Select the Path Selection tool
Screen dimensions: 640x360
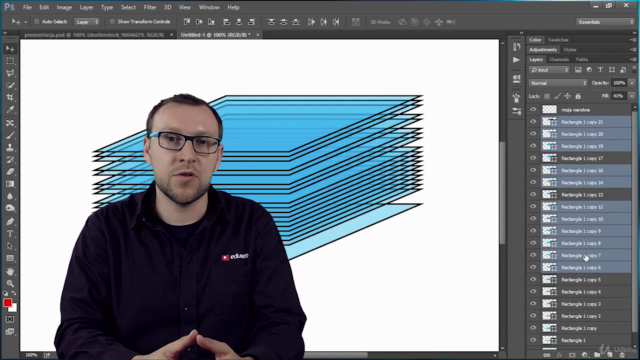point(10,246)
